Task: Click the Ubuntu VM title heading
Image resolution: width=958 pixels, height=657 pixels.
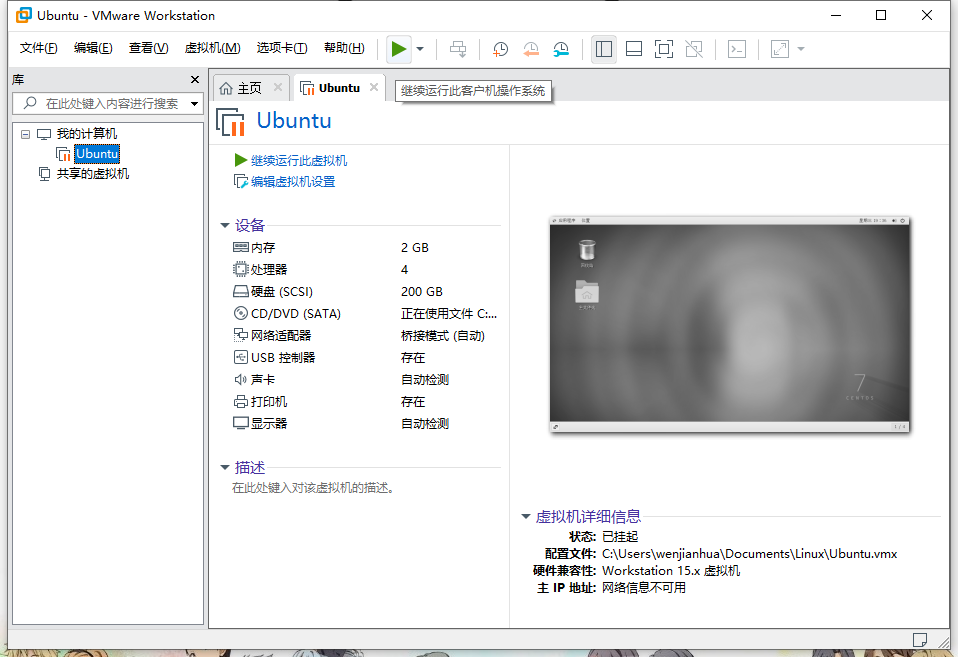Action: pyautogui.click(x=293, y=120)
